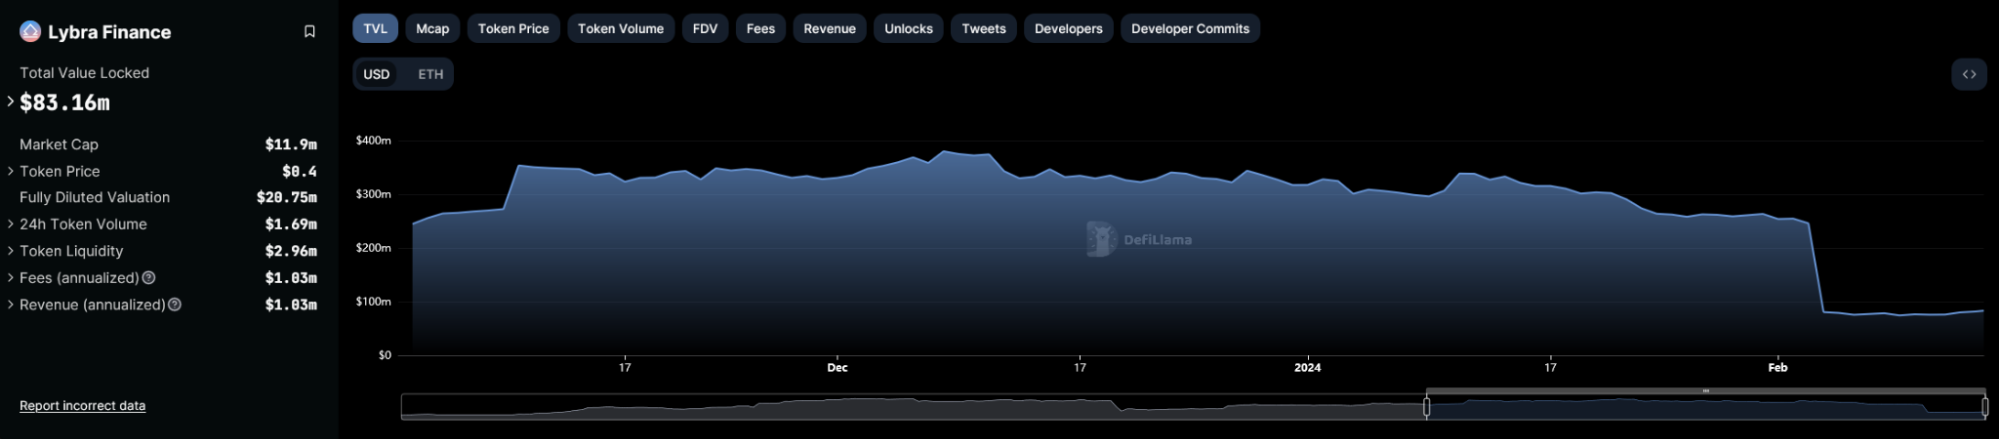Click the Token Price value $0.4

click(x=299, y=171)
